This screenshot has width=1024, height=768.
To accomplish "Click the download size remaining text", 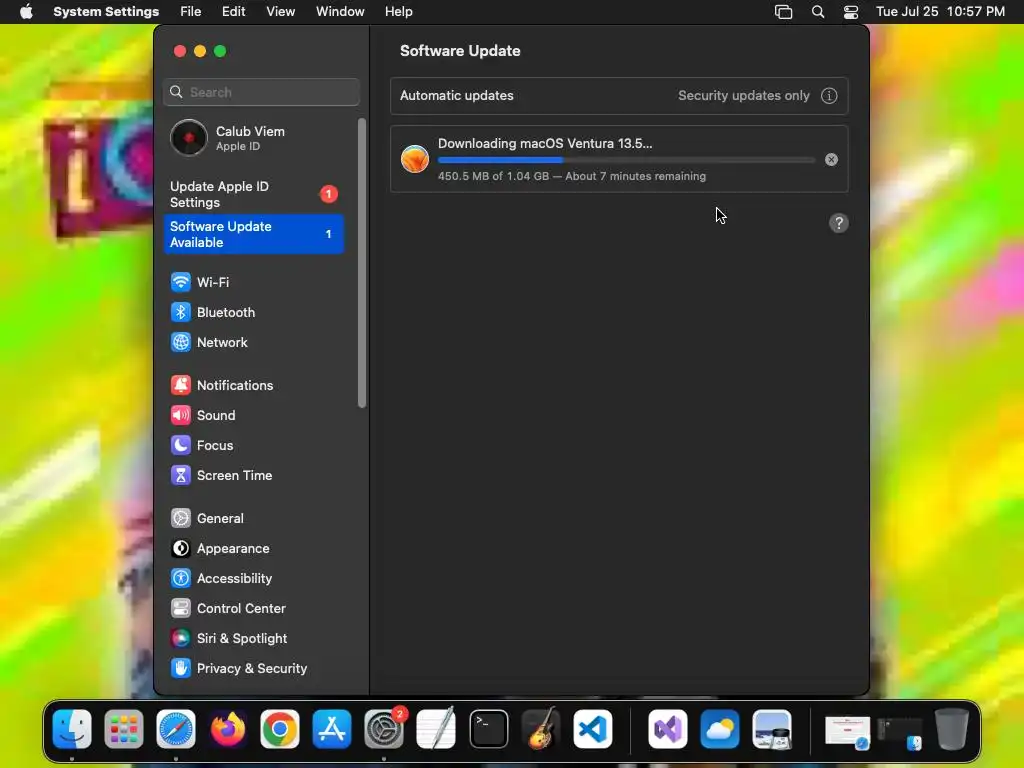I will click(x=571, y=176).
